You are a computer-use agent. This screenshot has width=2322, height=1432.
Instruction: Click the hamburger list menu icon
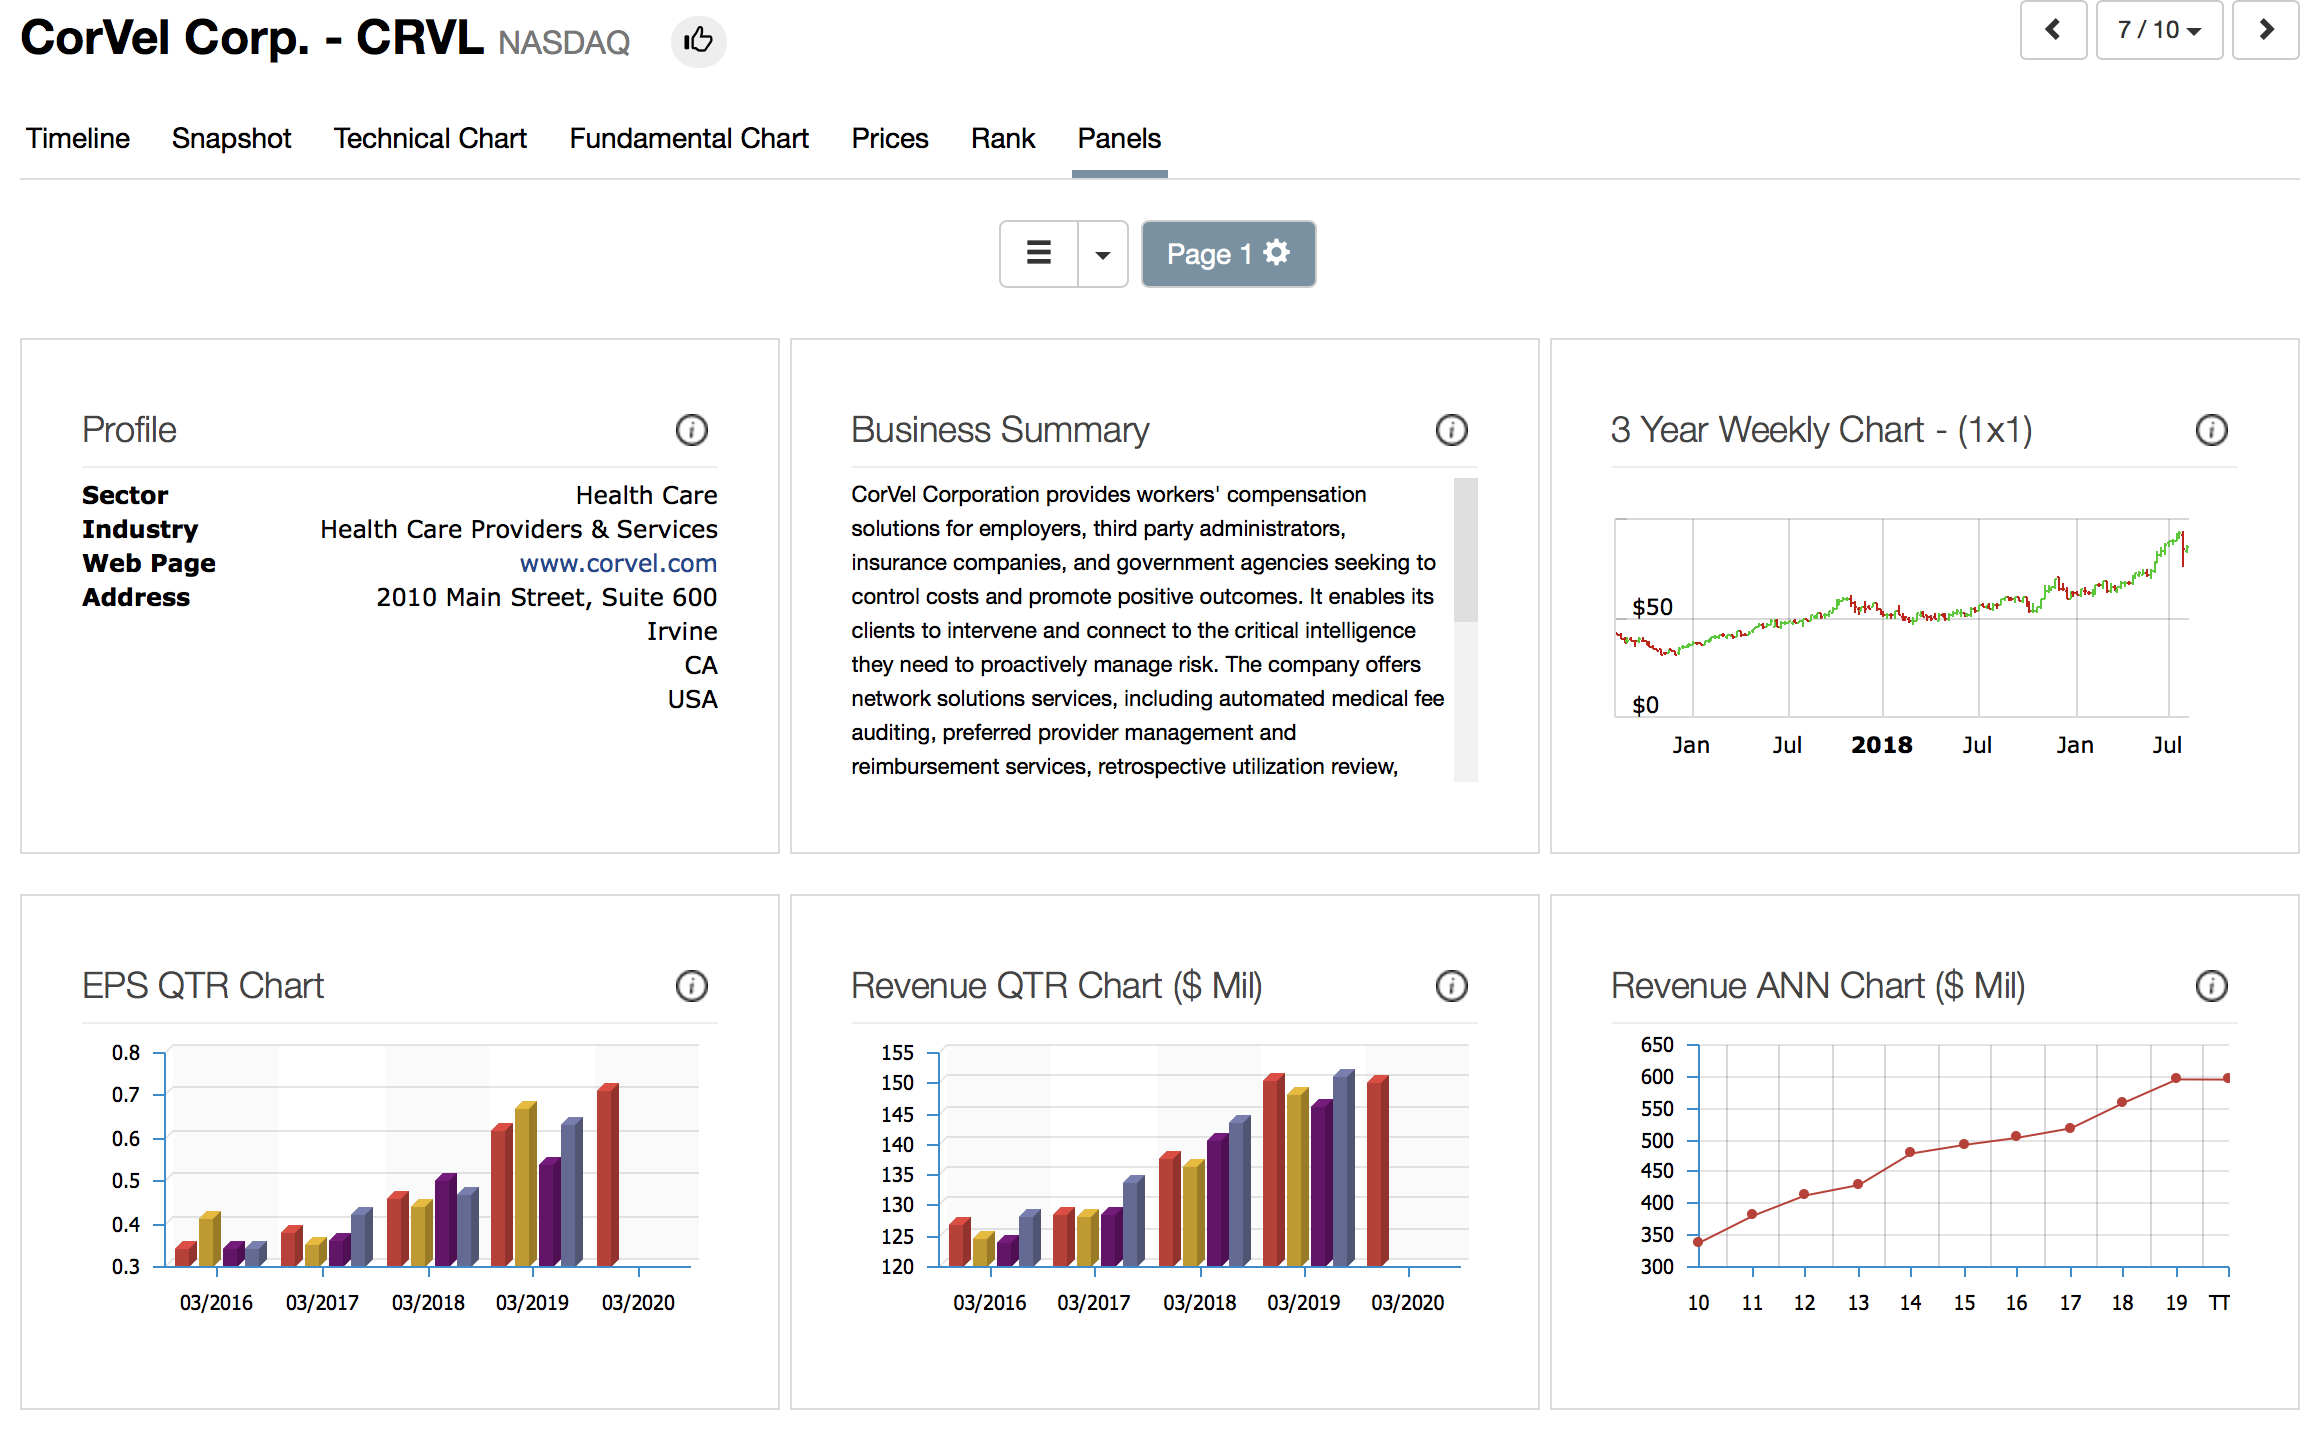[1039, 254]
